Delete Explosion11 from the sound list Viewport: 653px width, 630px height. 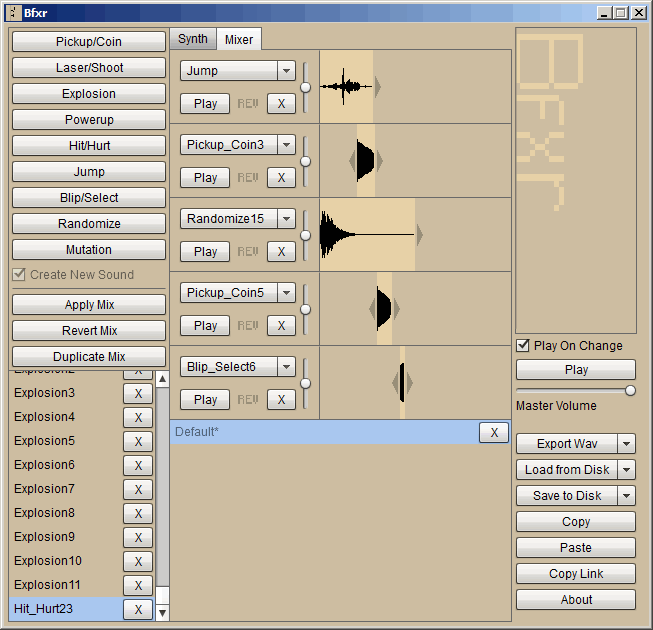[x=138, y=585]
